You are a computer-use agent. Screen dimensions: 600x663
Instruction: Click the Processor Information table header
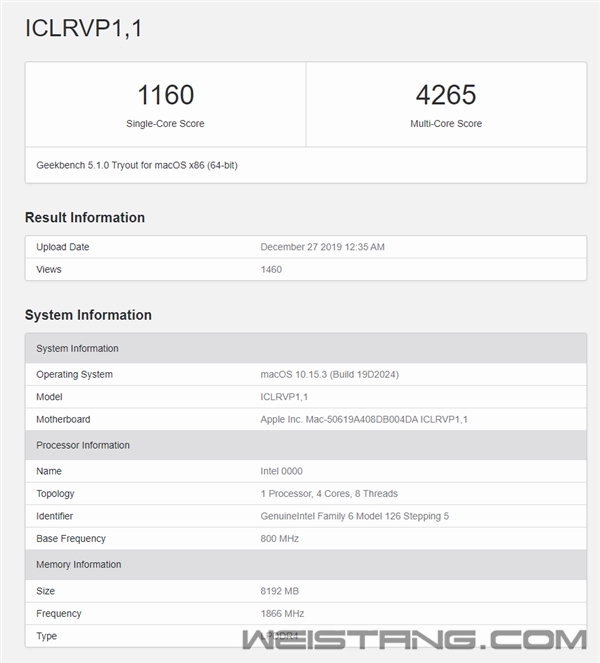click(306, 445)
